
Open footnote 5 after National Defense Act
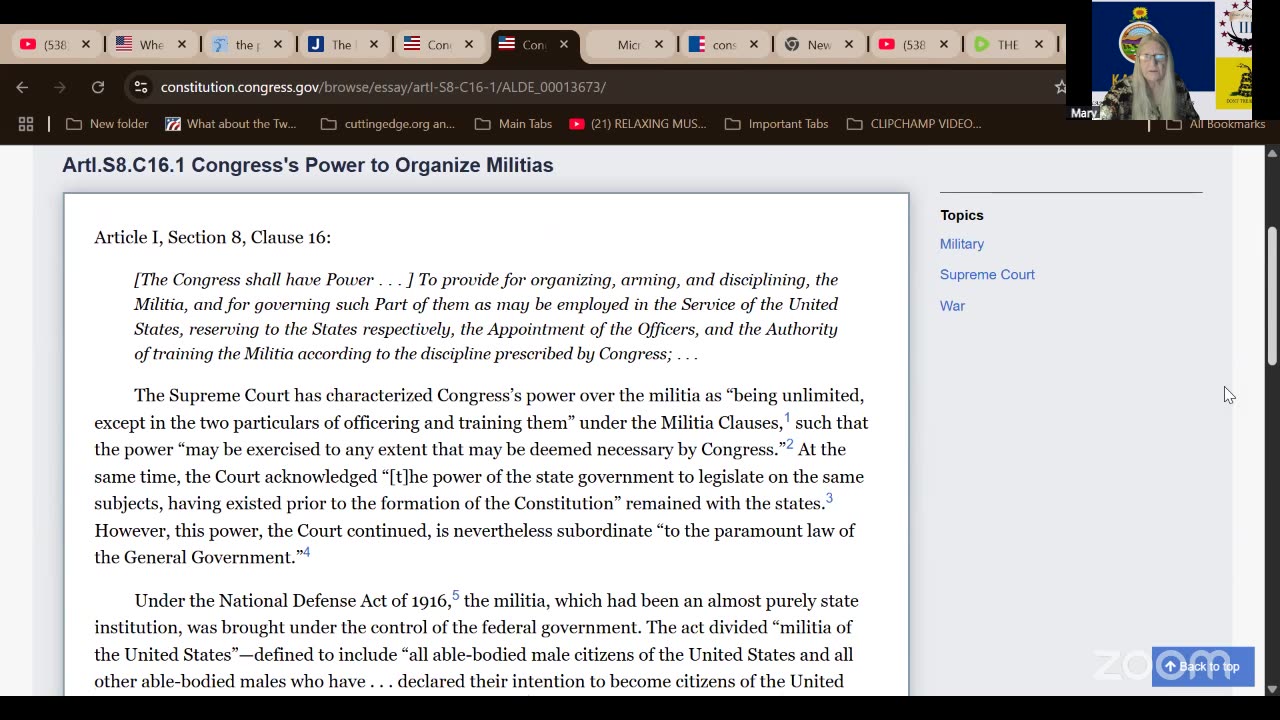456,596
